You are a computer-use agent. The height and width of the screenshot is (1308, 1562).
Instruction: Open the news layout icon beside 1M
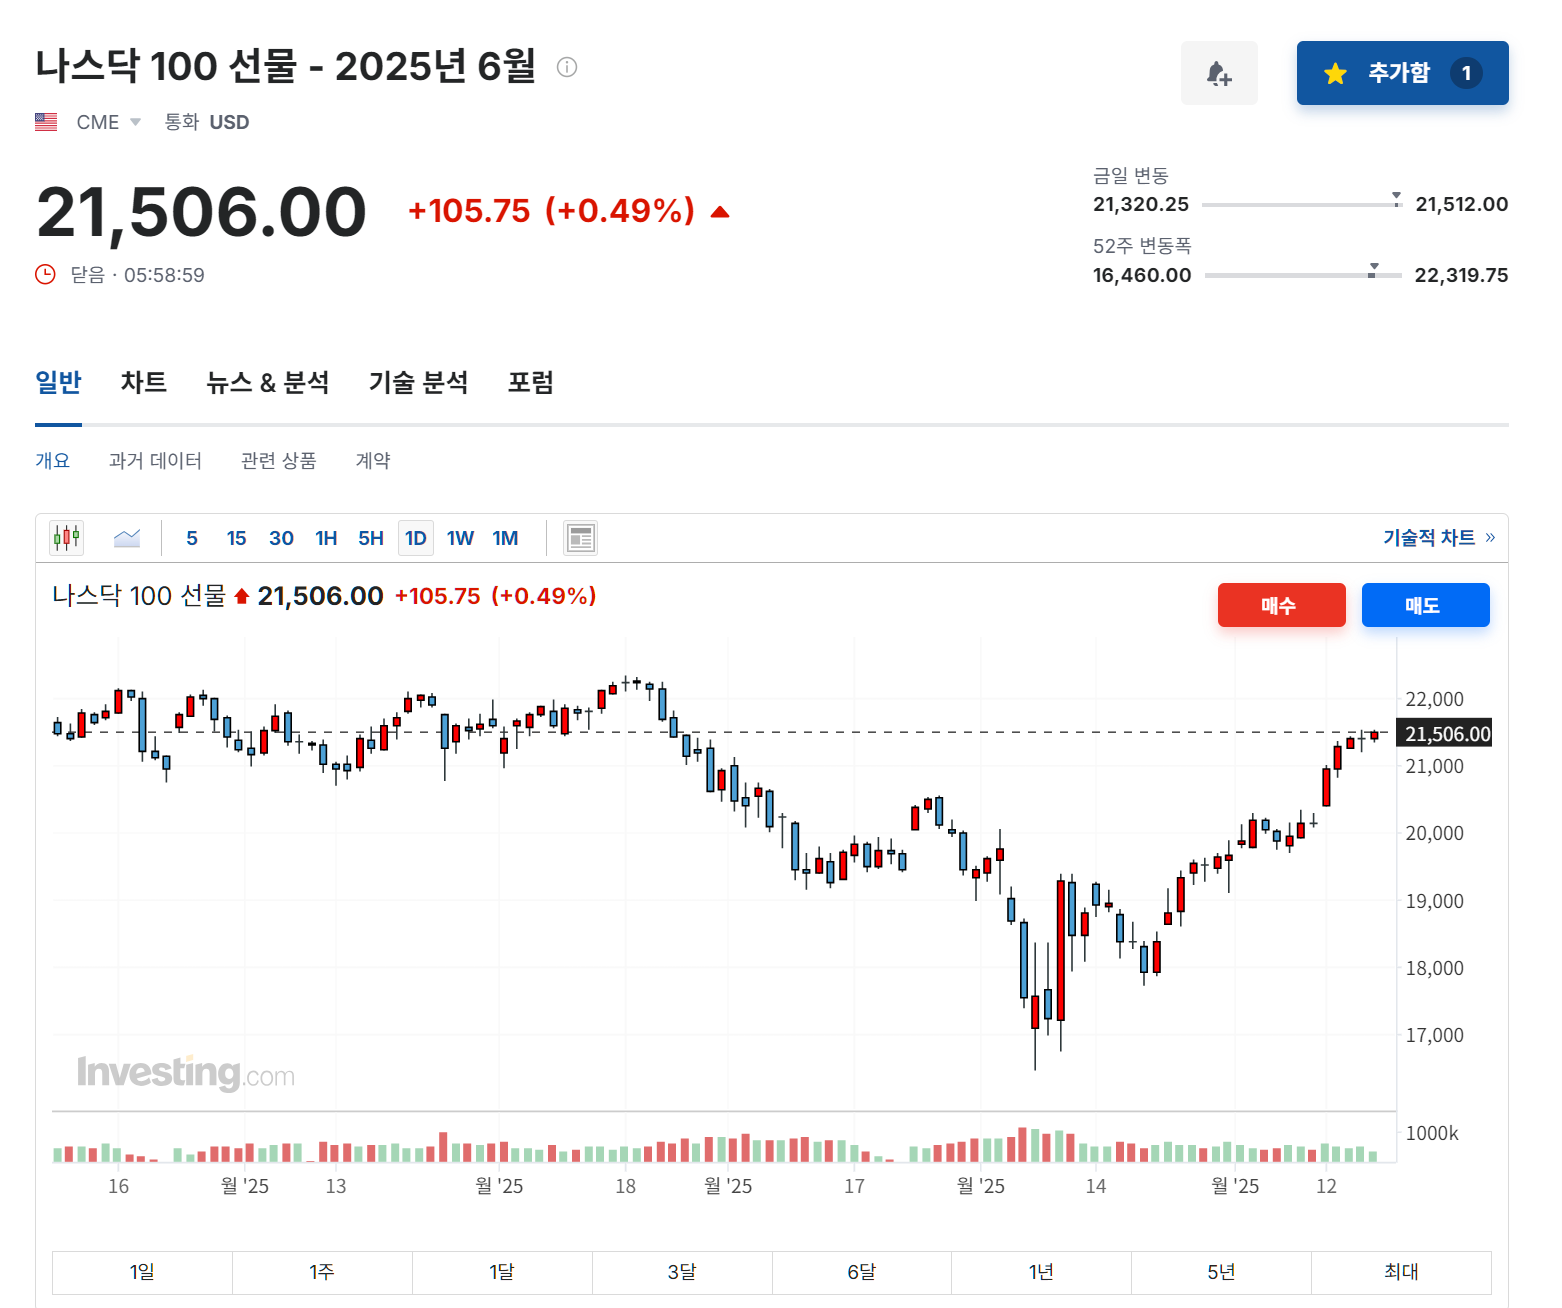click(580, 537)
